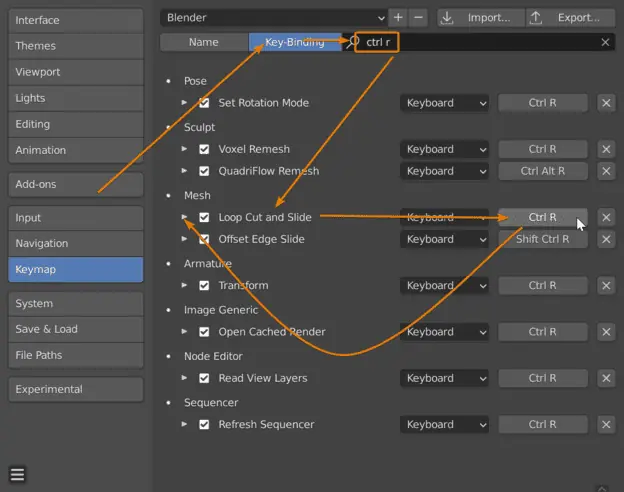Screen dimensions: 624x492
Task: Remove the QuadriFlow Remesh keymap item
Action: click(x=606, y=171)
